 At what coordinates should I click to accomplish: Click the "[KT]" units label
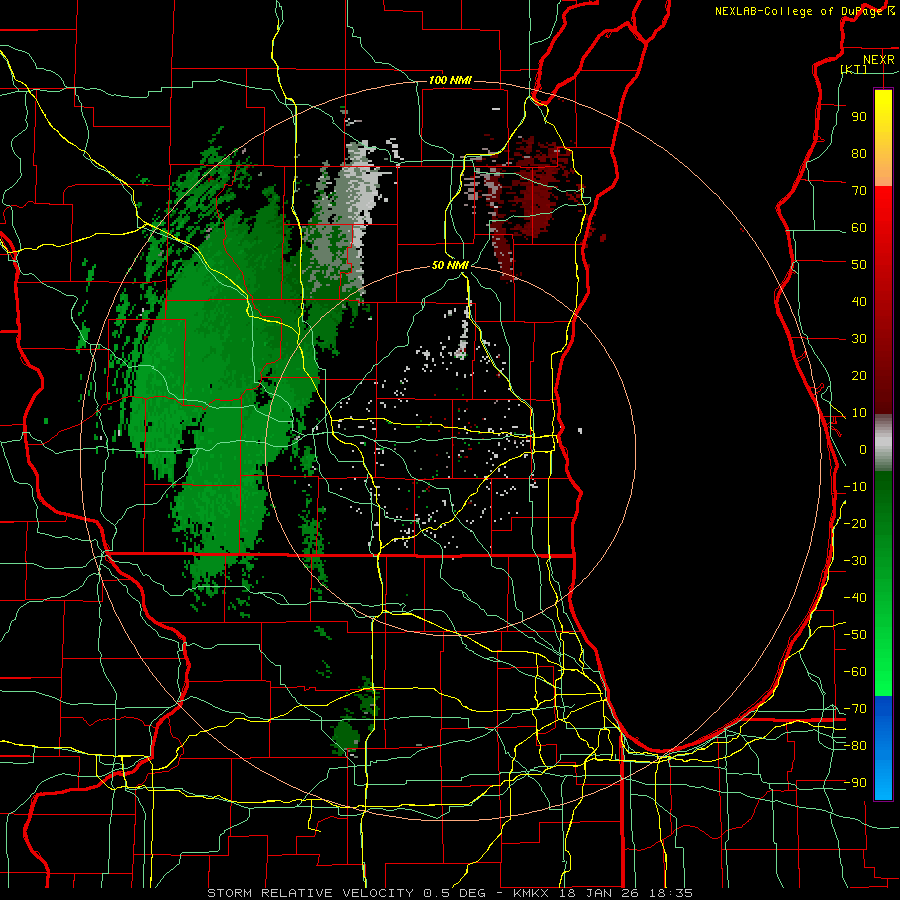point(854,69)
